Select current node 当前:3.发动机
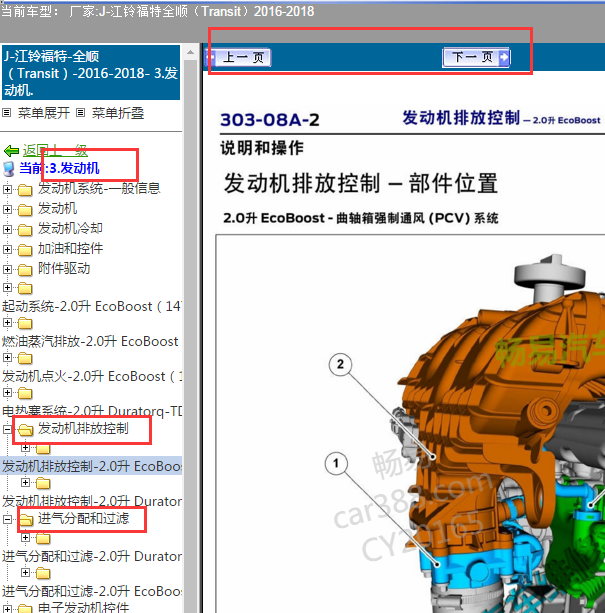This screenshot has width=605, height=613. pyautogui.click(x=59, y=168)
